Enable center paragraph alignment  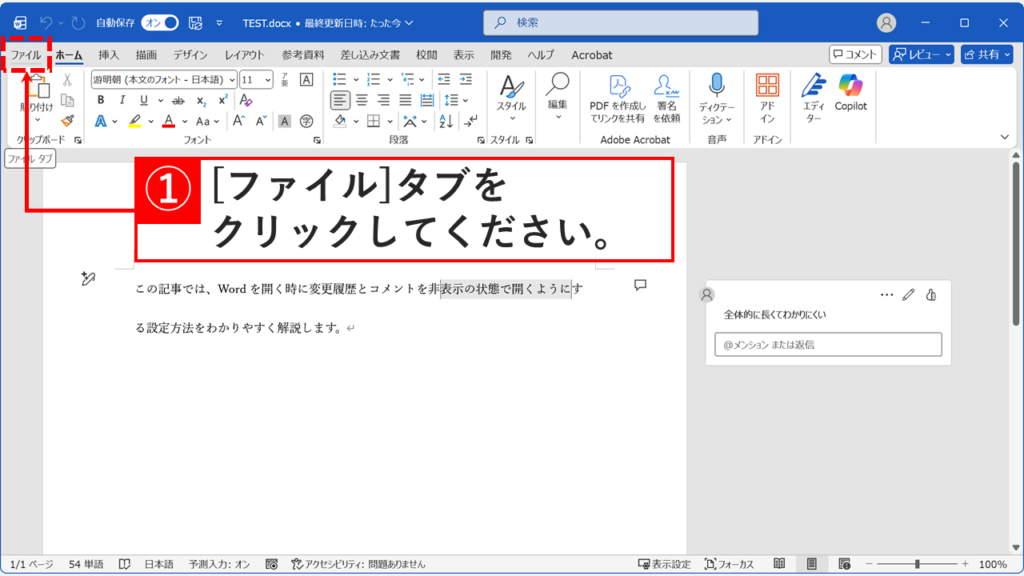tap(361, 99)
